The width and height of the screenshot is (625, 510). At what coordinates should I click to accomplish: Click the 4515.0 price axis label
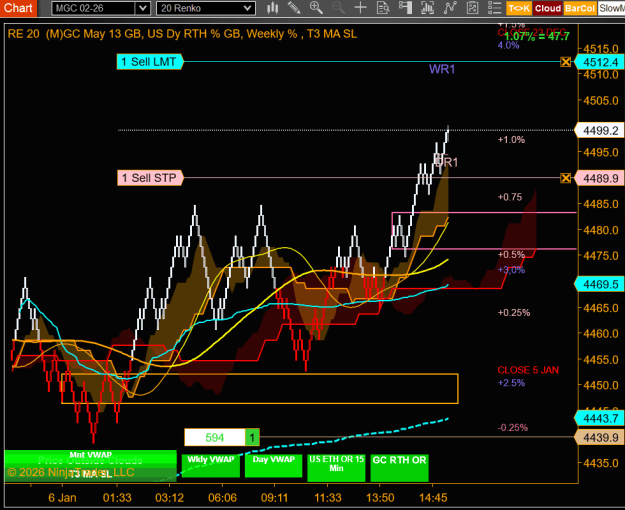tap(601, 49)
